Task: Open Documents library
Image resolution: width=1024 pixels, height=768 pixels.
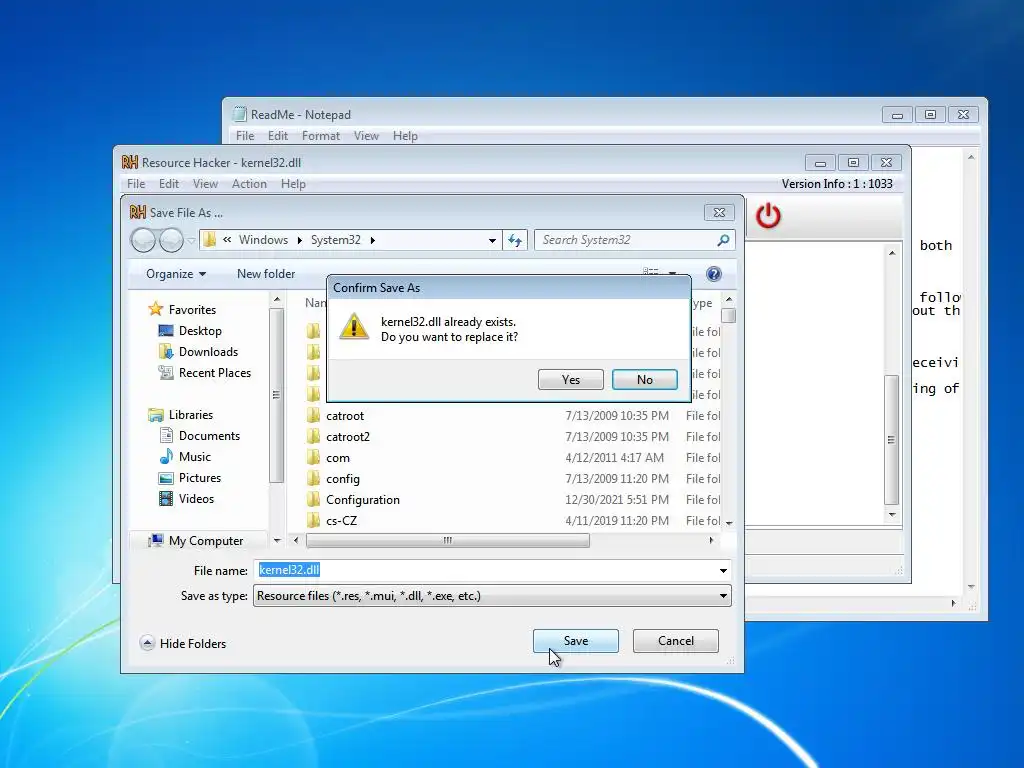Action: [209, 436]
